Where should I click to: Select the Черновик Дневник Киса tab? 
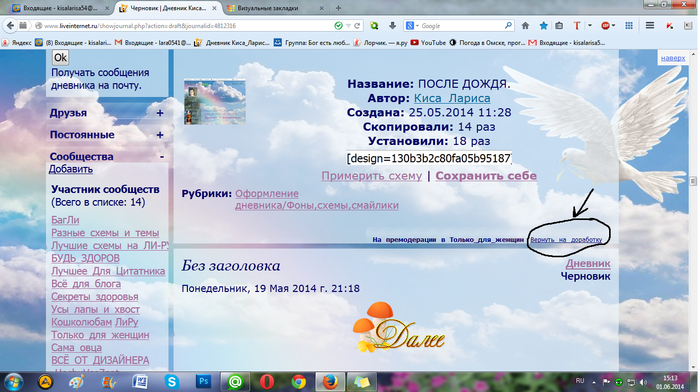[168, 8]
